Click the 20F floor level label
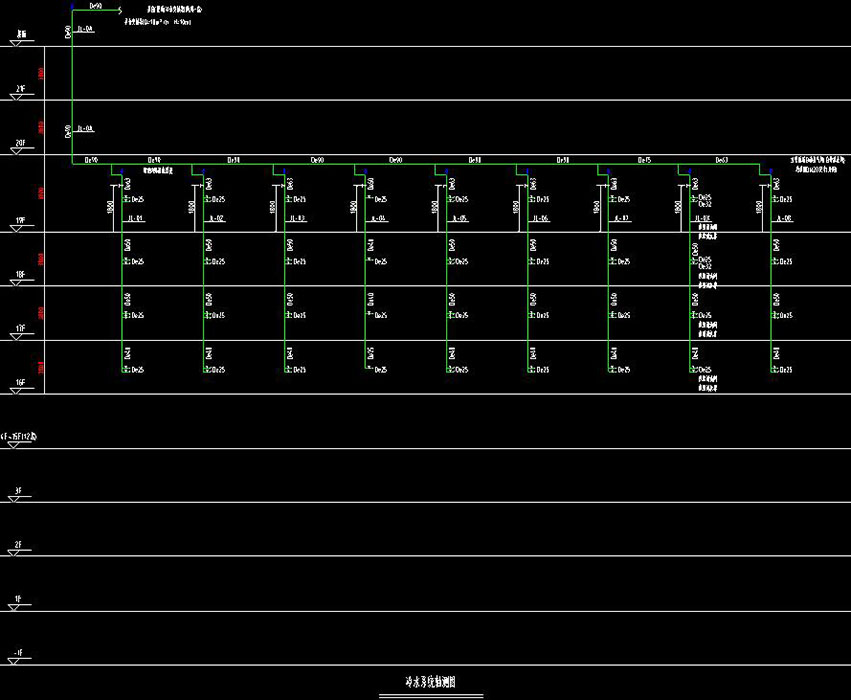851x700 pixels. click(x=20, y=143)
